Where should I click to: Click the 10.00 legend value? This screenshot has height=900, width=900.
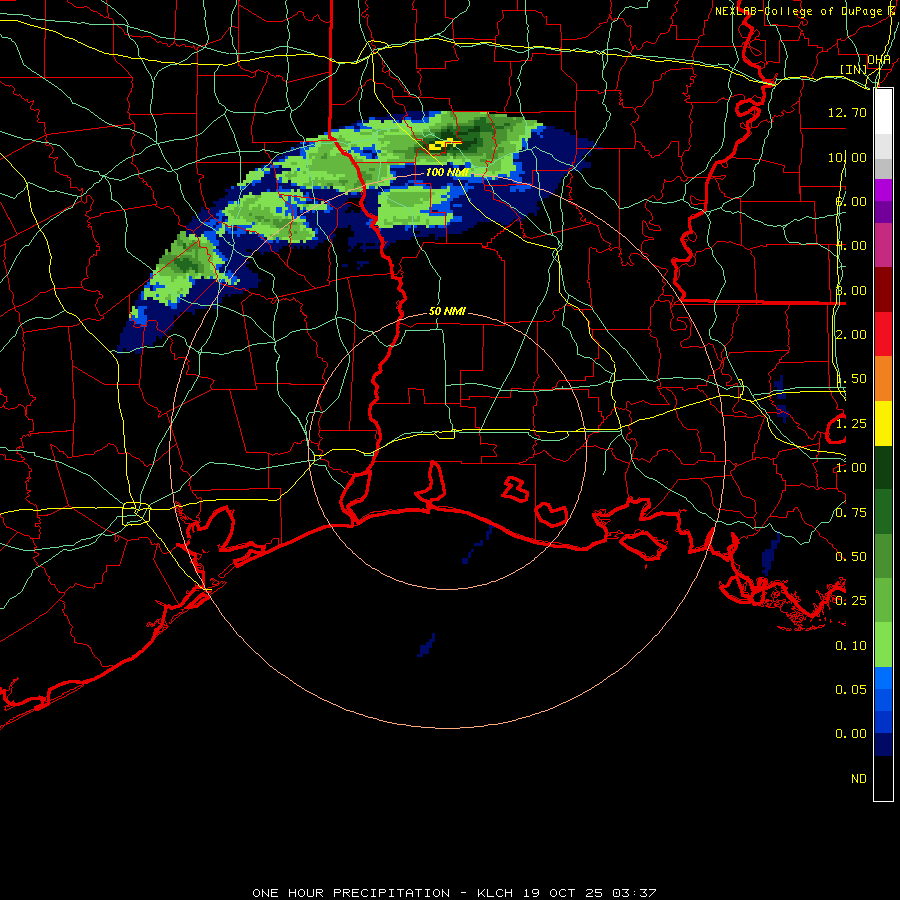847,157
